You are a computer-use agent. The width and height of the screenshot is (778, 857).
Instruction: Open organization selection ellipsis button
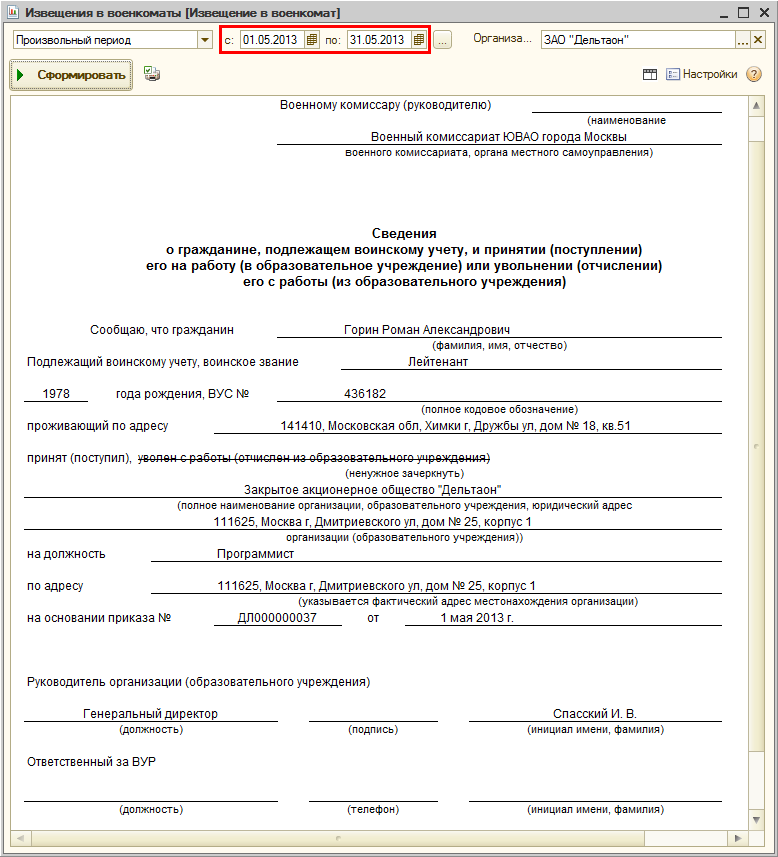pyautogui.click(x=742, y=40)
